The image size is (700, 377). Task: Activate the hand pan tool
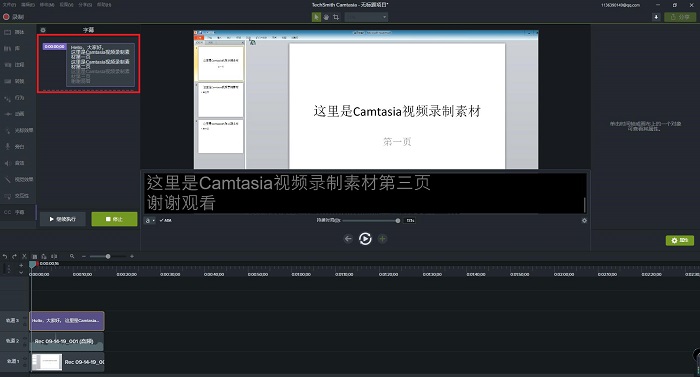[326, 17]
